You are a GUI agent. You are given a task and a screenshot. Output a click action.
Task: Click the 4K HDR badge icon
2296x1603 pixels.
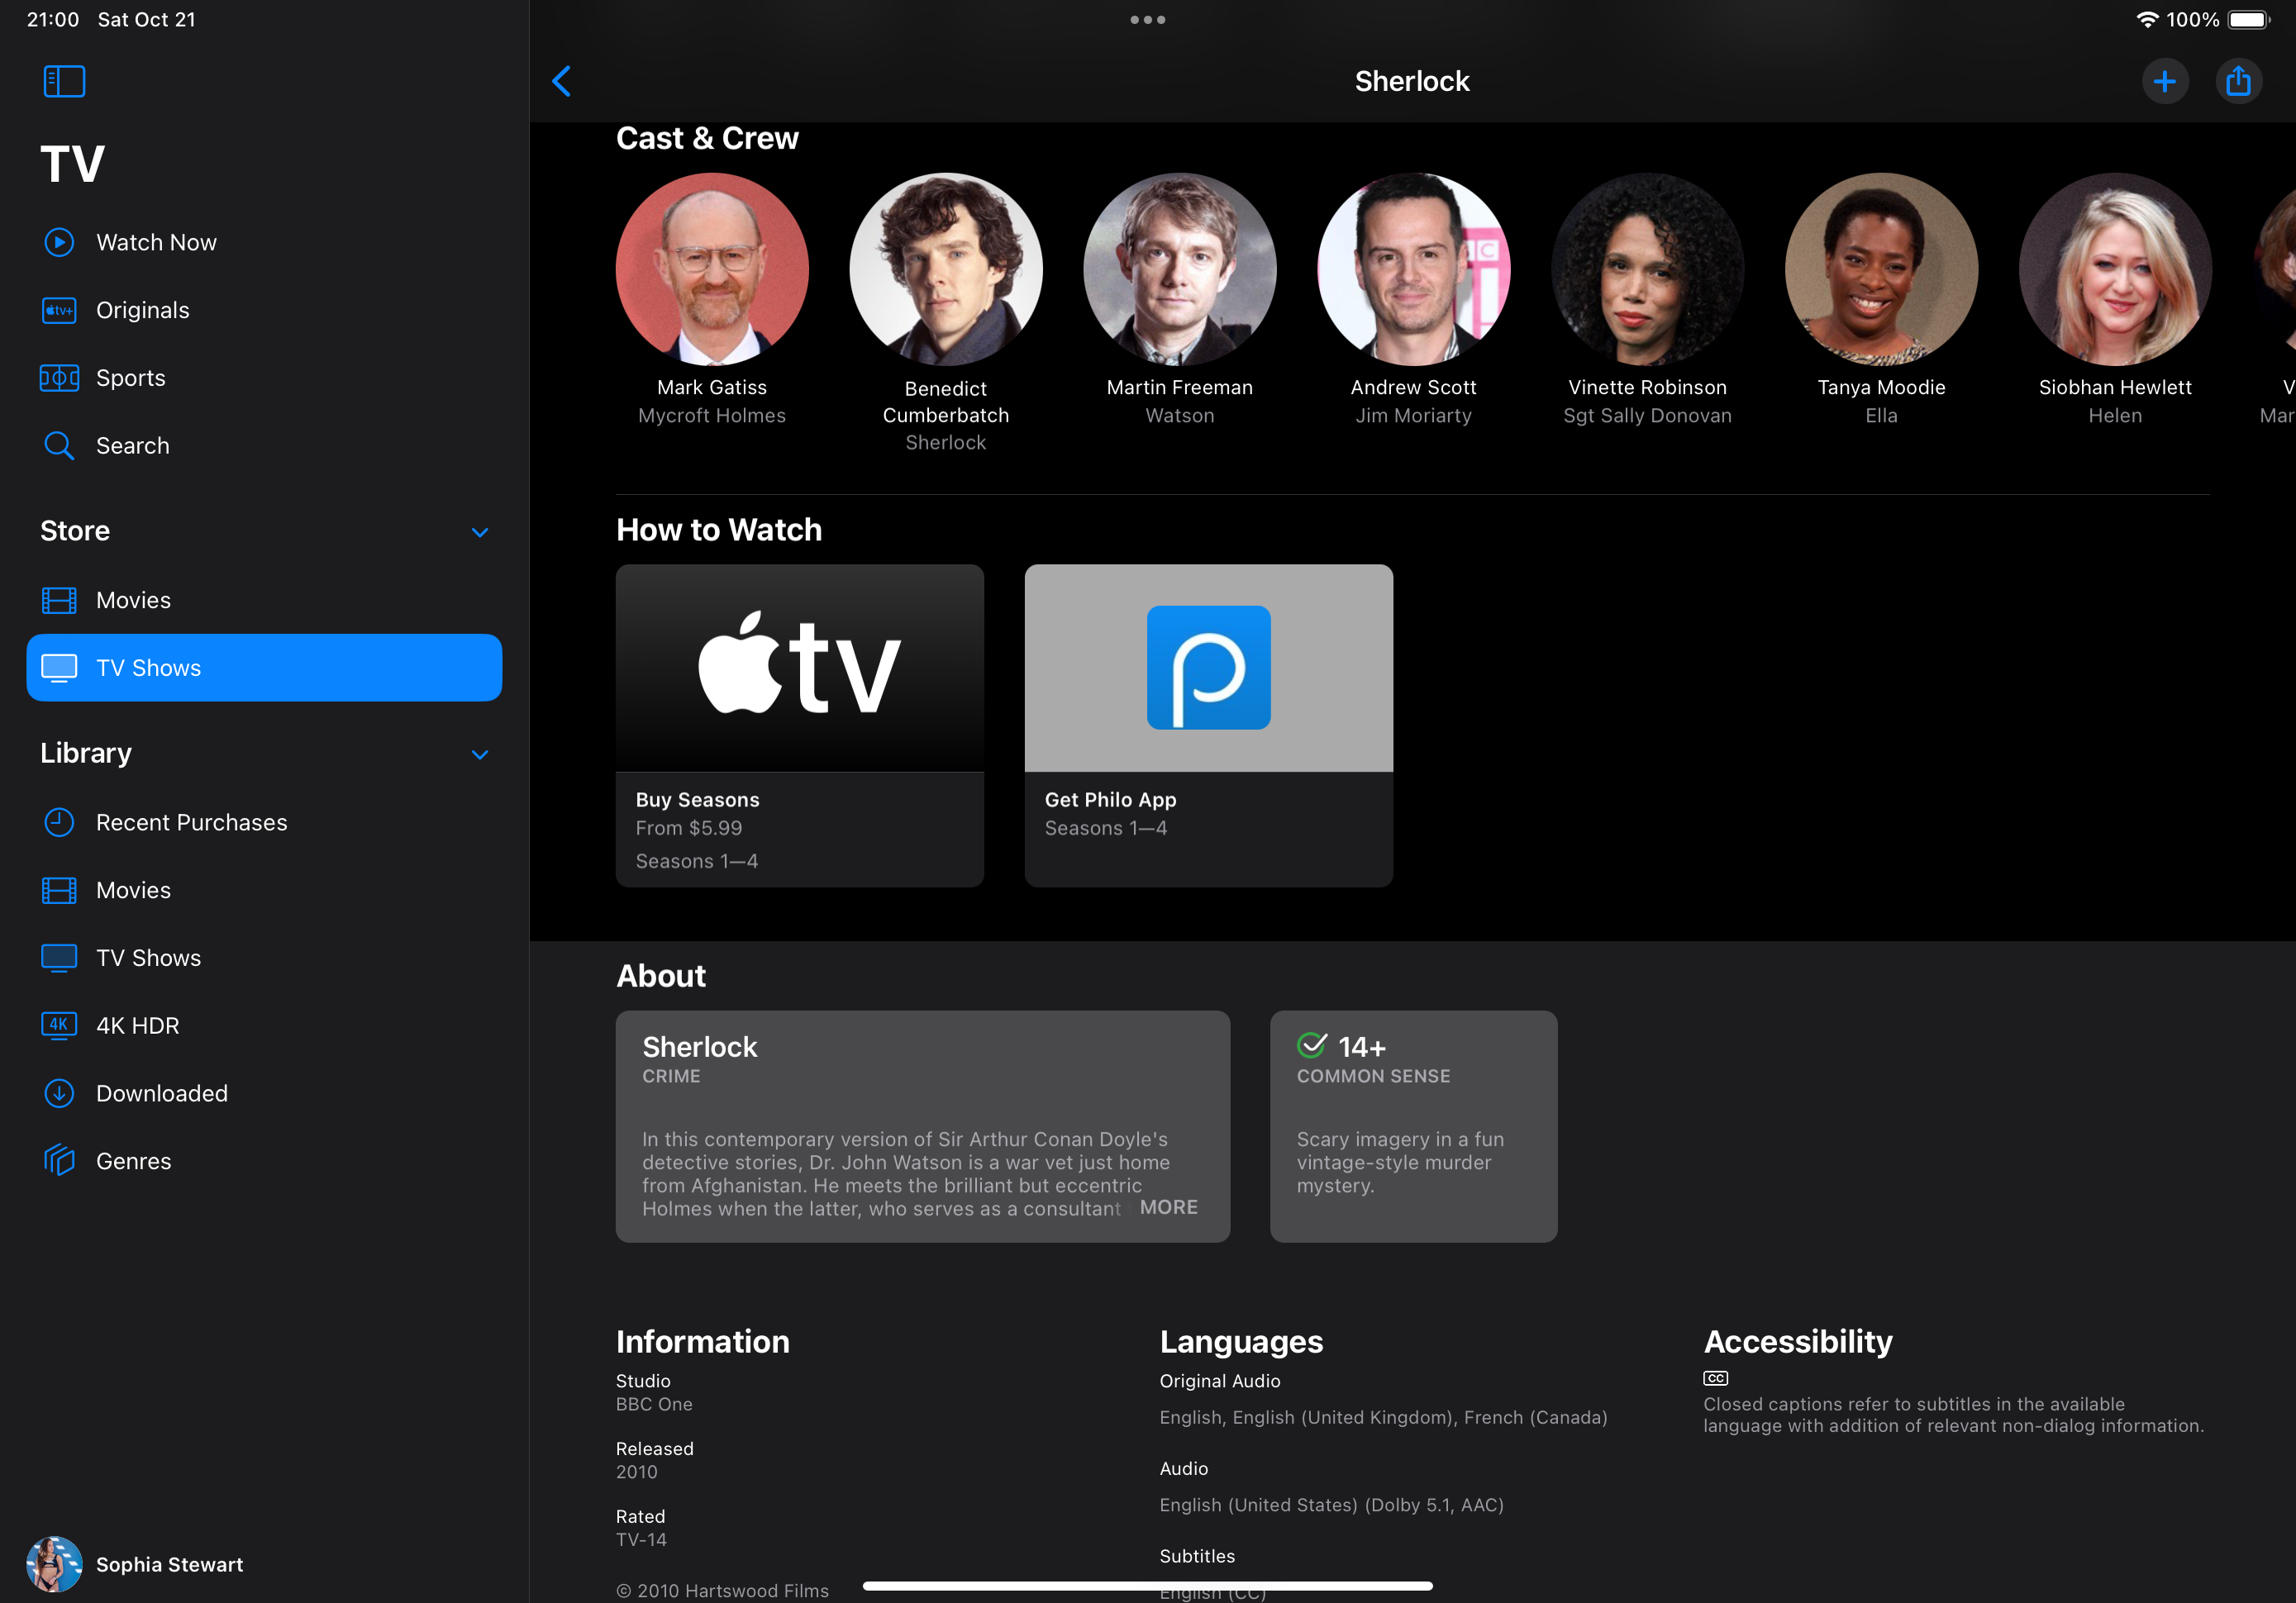pyautogui.click(x=59, y=1025)
